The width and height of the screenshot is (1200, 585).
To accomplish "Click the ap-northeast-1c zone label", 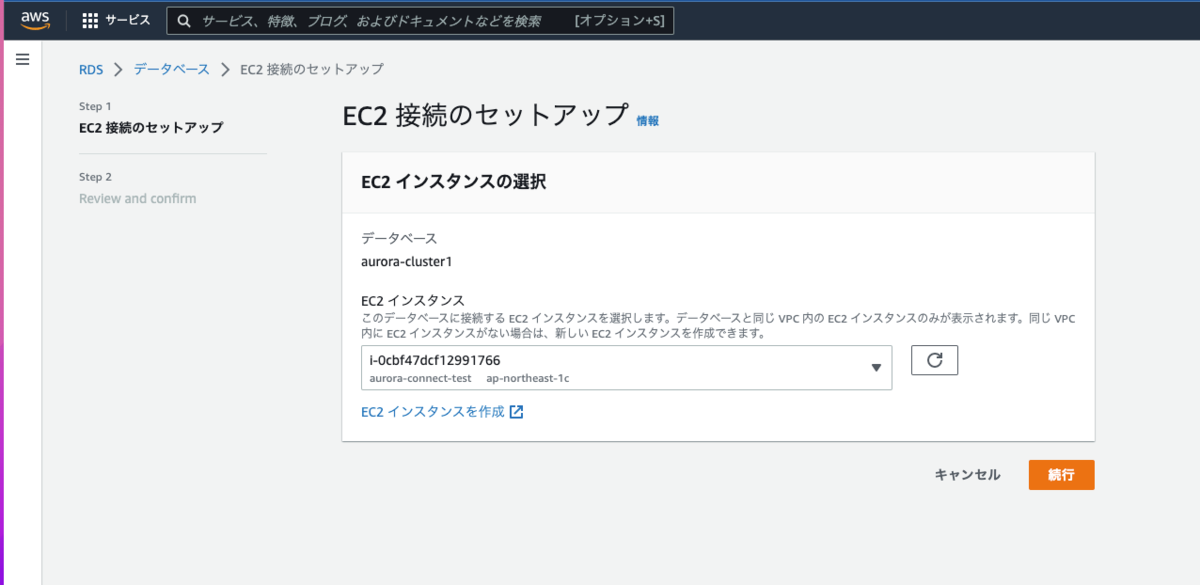I will [528, 379].
